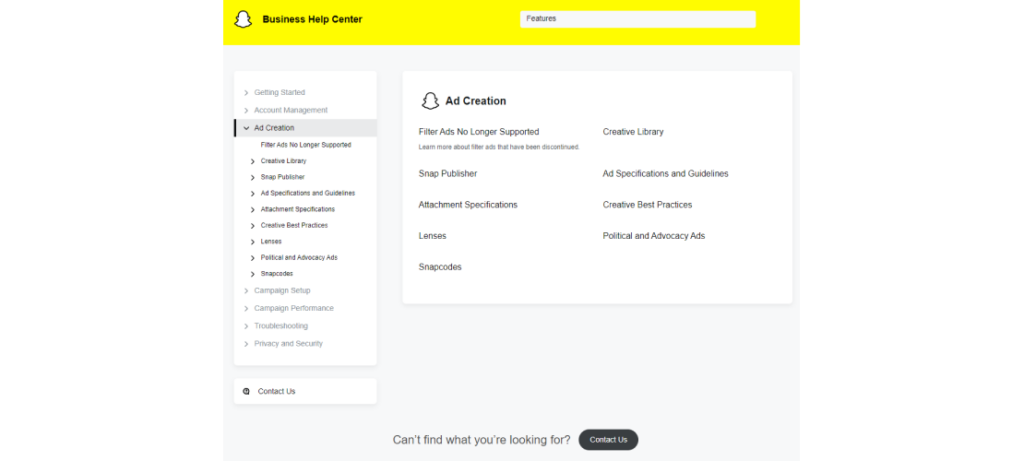
Task: Open Campaign Setup in sidebar
Action: 282,291
